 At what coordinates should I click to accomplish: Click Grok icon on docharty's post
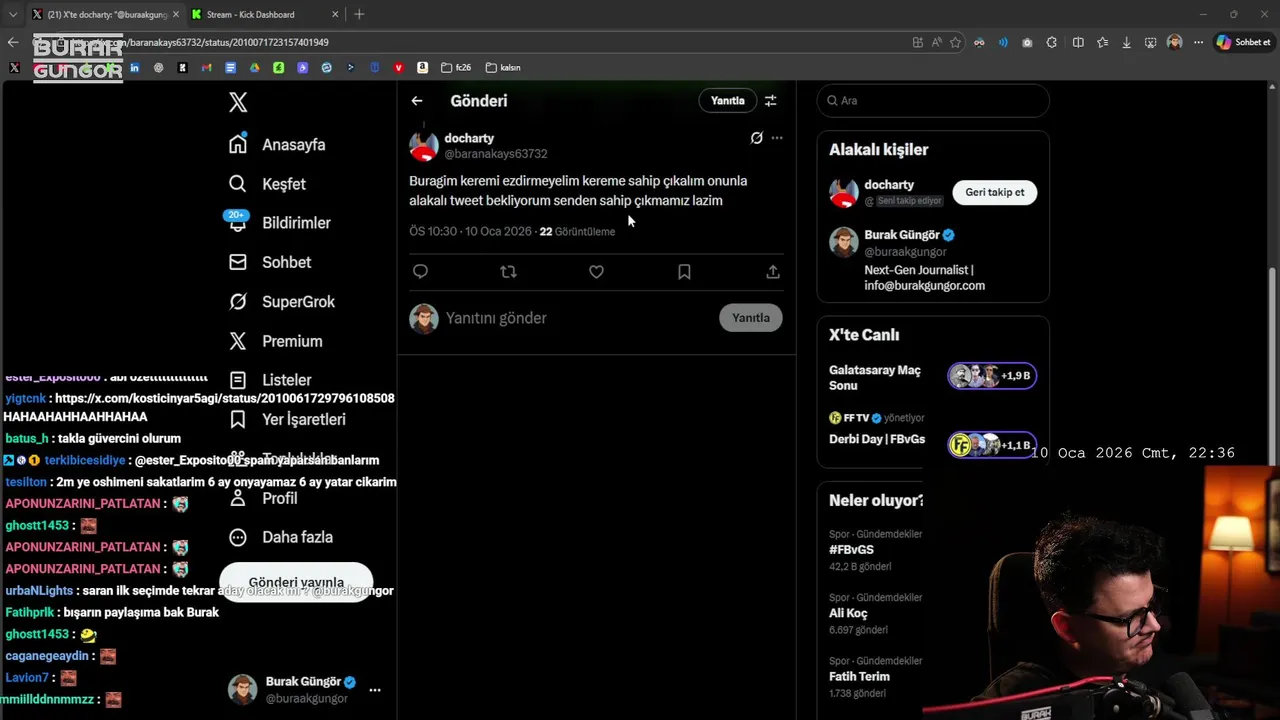[x=756, y=138]
